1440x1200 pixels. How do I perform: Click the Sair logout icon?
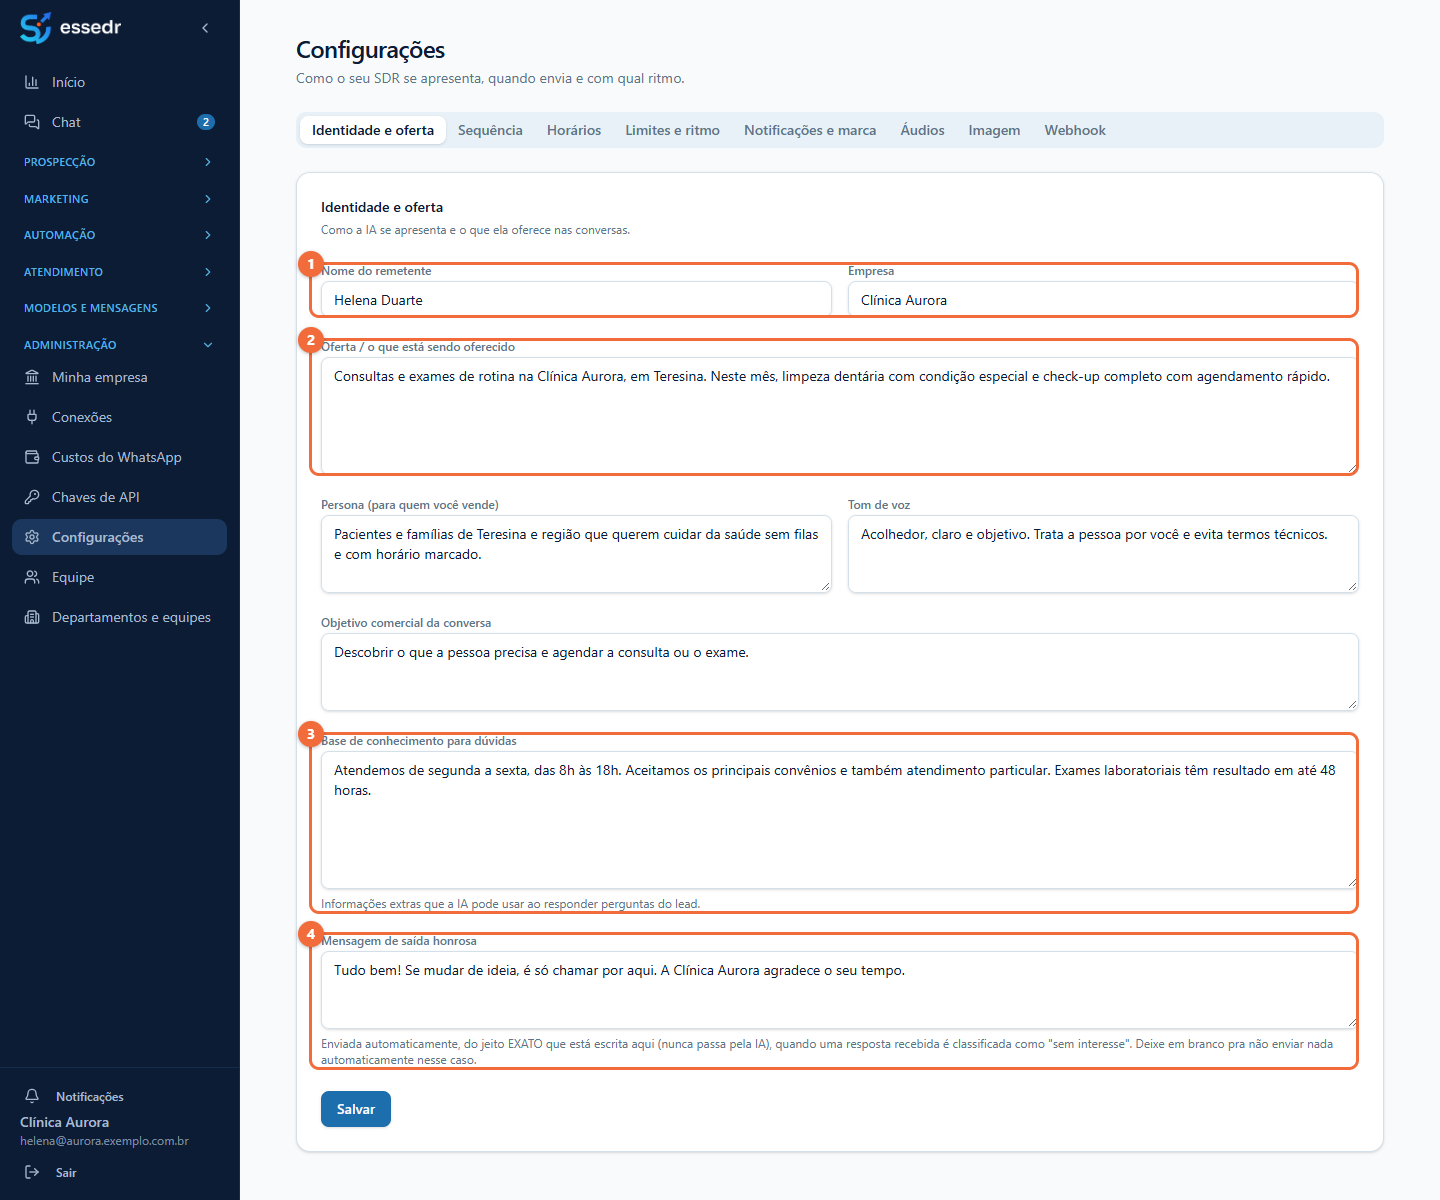click(x=32, y=1172)
